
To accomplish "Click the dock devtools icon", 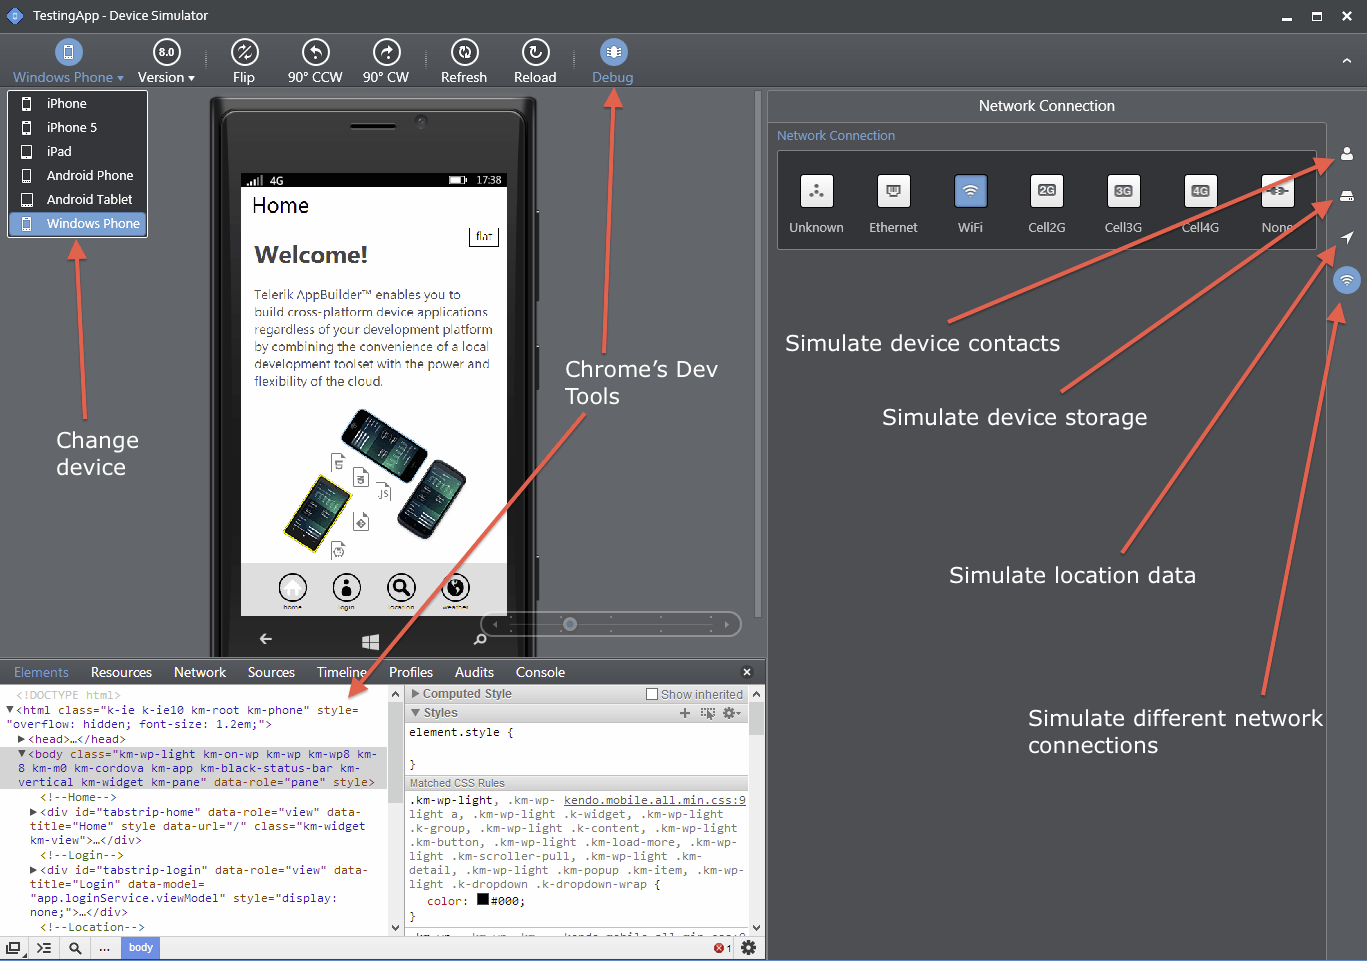I will point(13,948).
